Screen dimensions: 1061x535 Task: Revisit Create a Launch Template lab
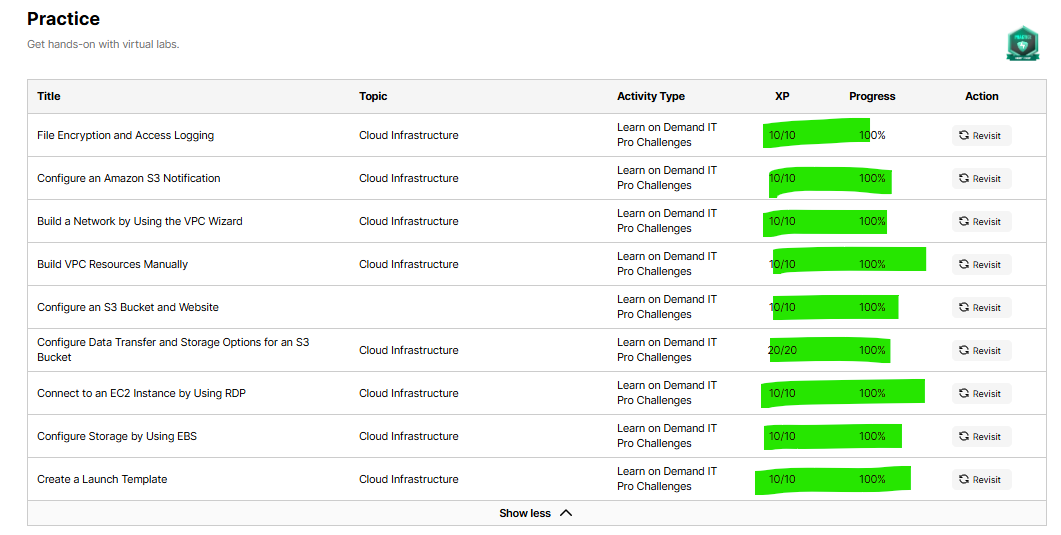click(981, 479)
